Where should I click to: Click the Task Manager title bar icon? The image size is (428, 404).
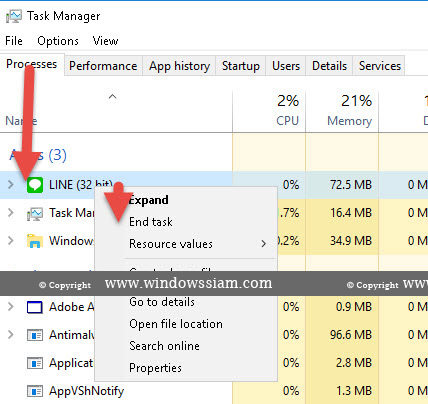(x=14, y=16)
